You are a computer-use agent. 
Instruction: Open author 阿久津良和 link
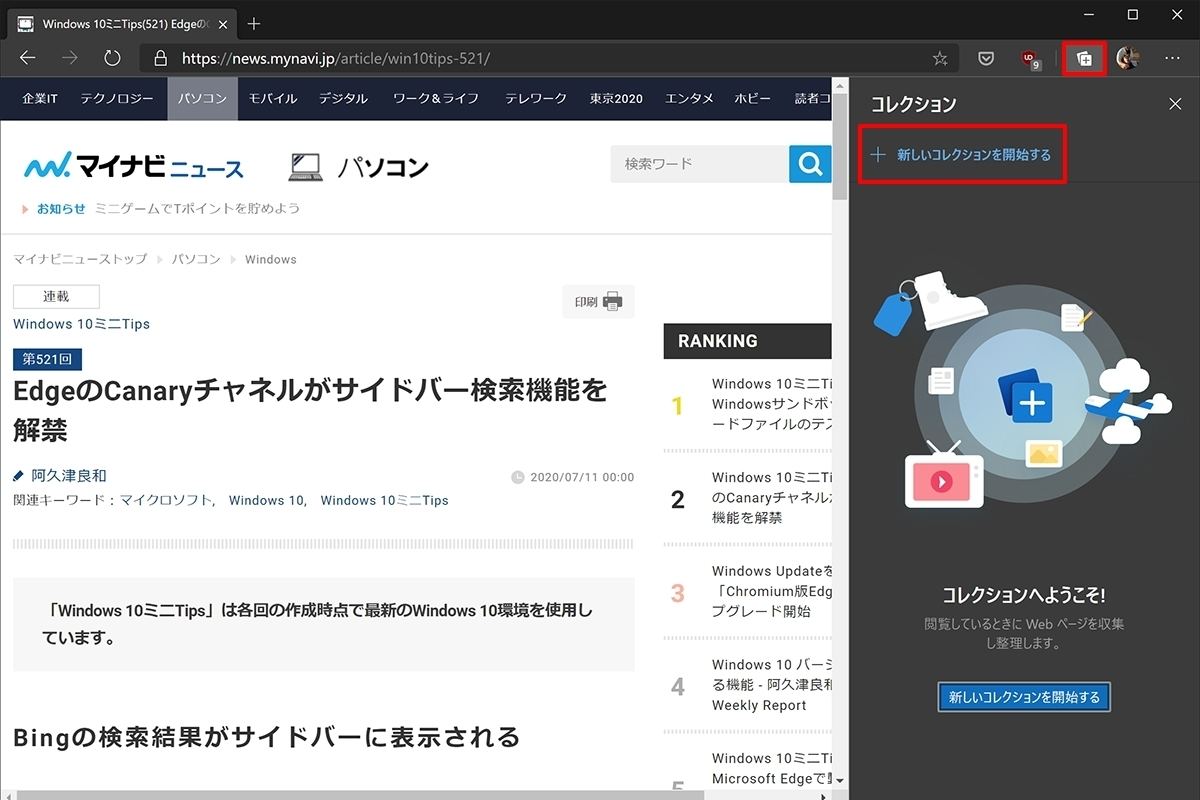[68, 476]
